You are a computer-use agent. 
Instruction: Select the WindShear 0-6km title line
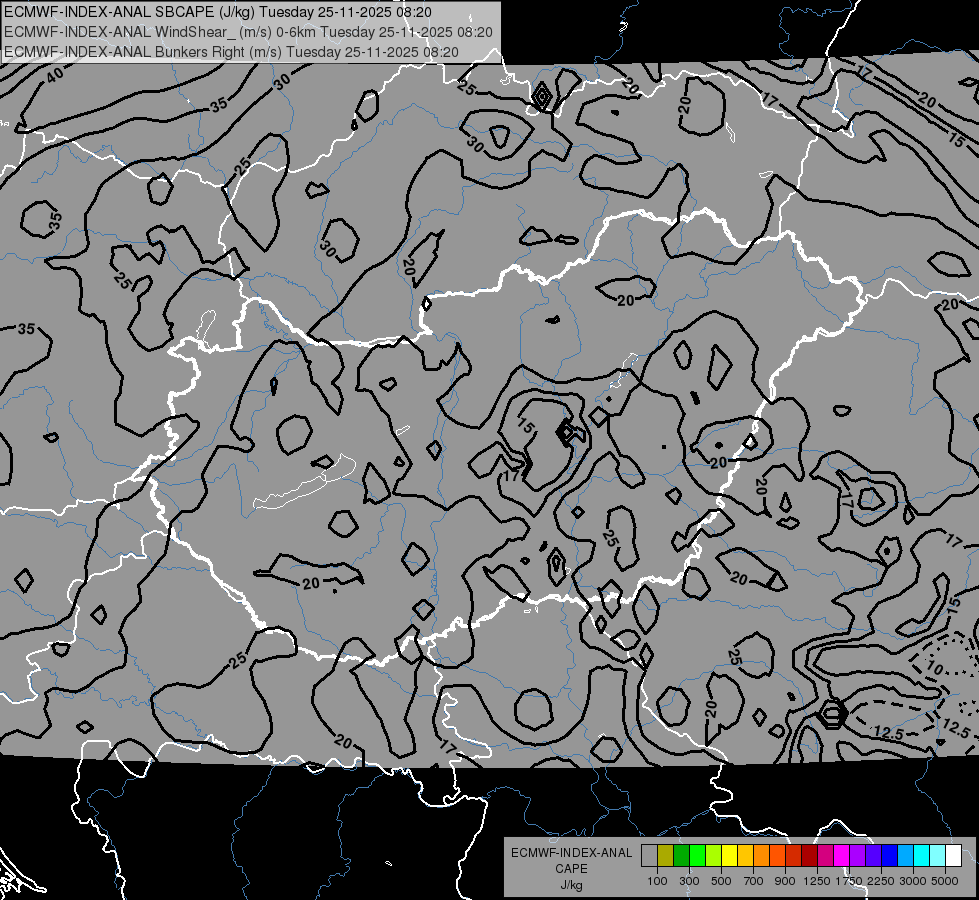point(248,32)
